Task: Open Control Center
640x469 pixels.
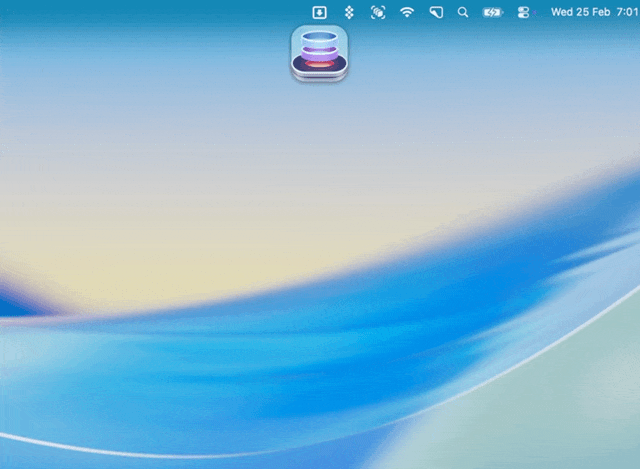Action: click(523, 13)
